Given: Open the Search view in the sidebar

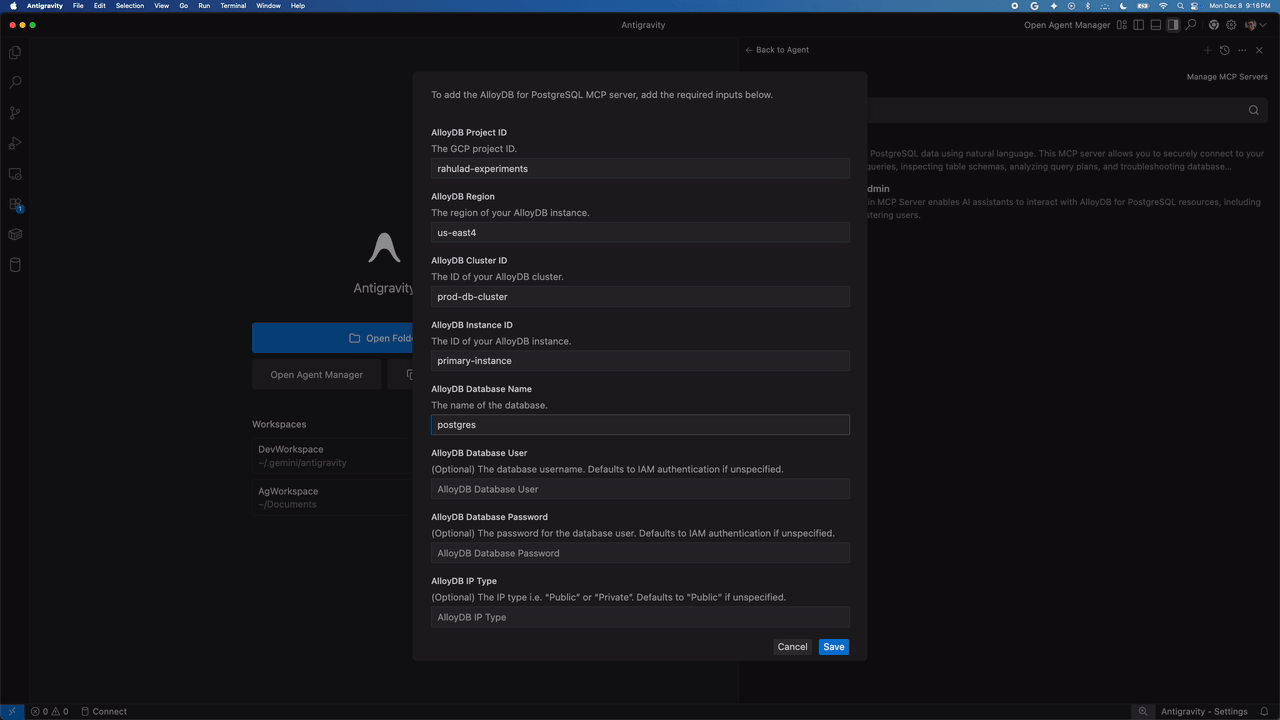Looking at the screenshot, I should (15, 82).
